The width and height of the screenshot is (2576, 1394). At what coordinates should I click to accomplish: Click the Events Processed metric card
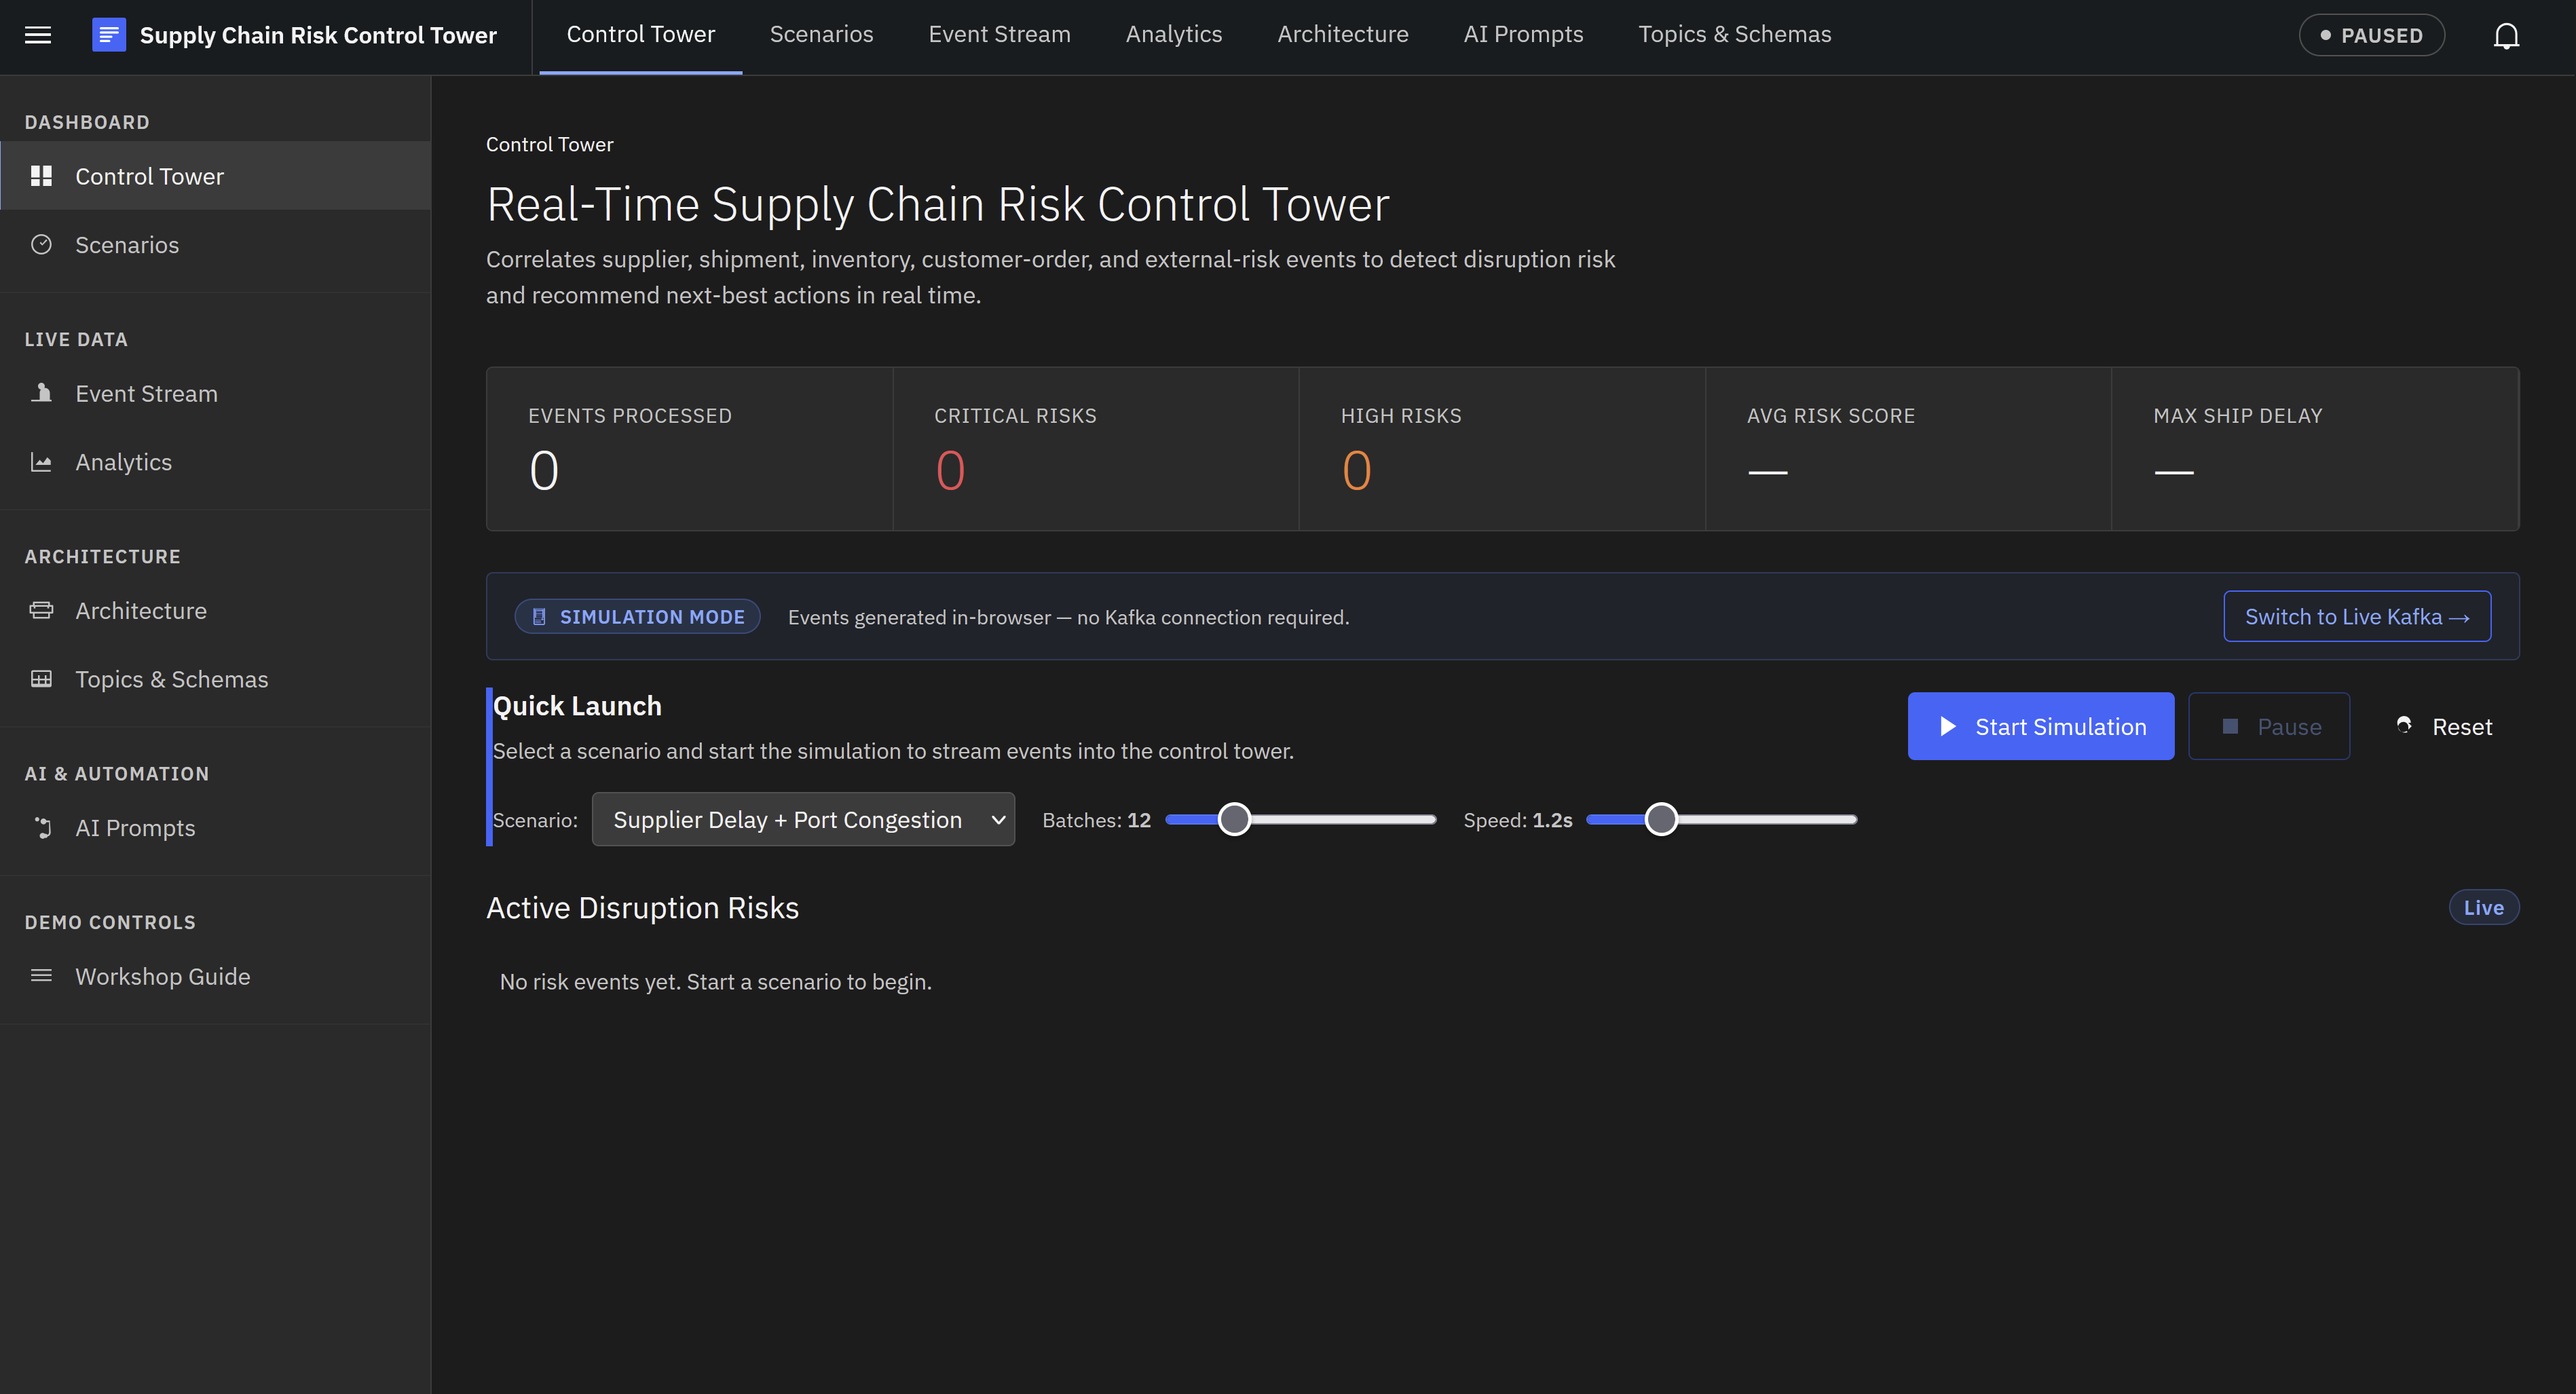[x=690, y=449]
